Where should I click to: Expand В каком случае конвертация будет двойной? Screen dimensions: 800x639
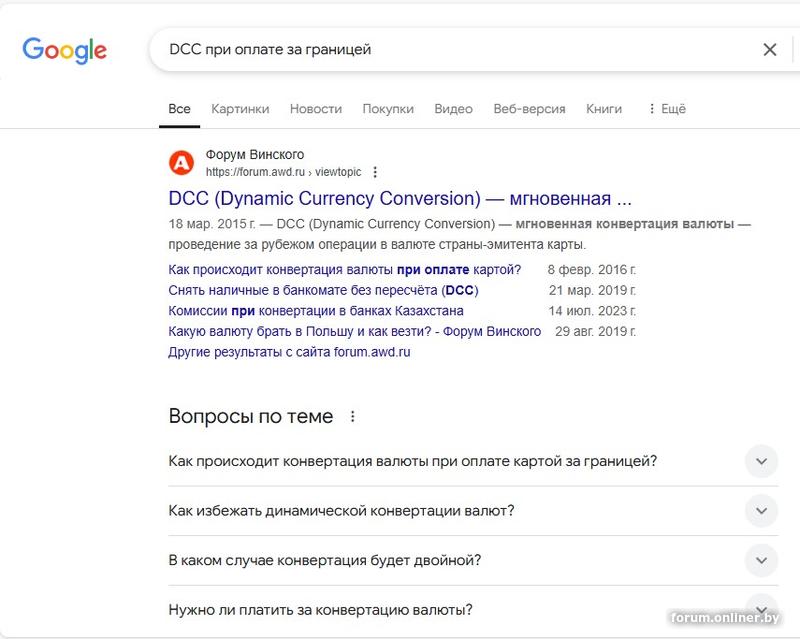click(761, 560)
